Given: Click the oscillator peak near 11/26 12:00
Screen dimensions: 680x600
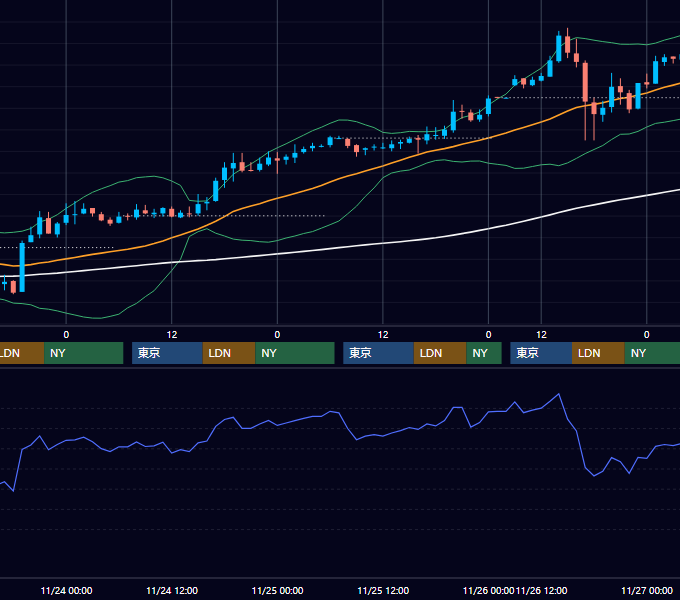Looking at the screenshot, I should click(x=559, y=394).
